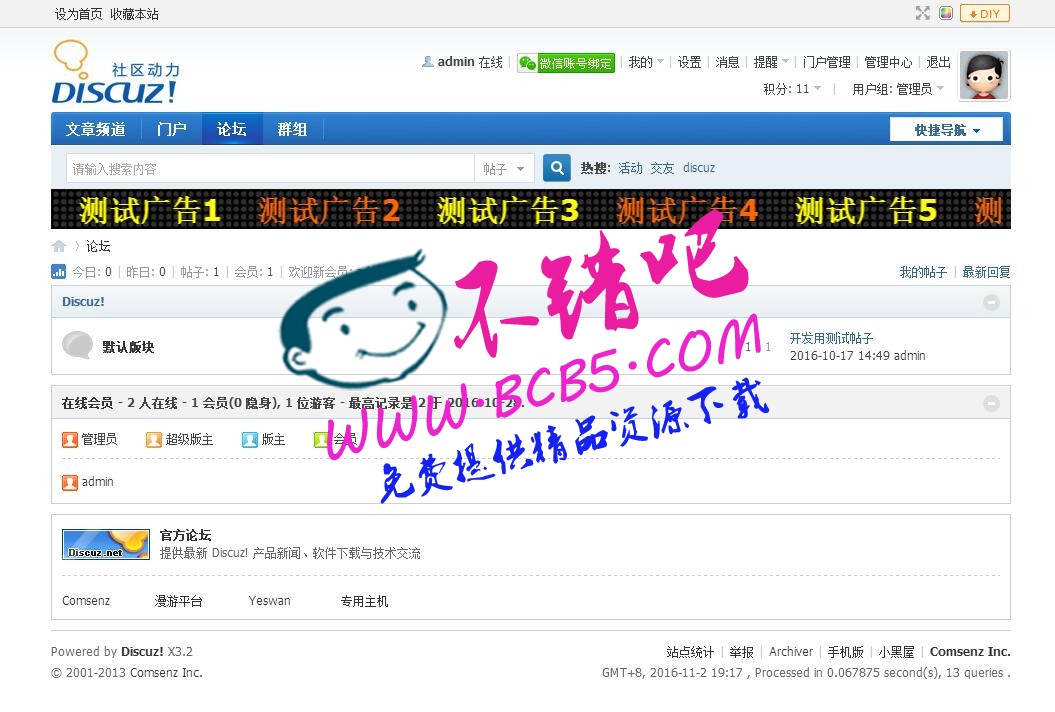Focus the search content input field
The width and height of the screenshot is (1055, 712).
click(270, 168)
